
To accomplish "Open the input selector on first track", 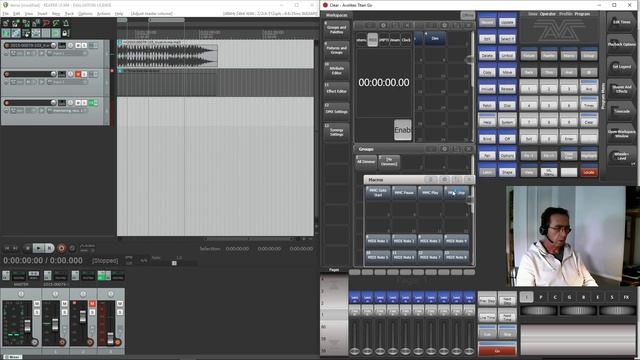I will point(68,53).
